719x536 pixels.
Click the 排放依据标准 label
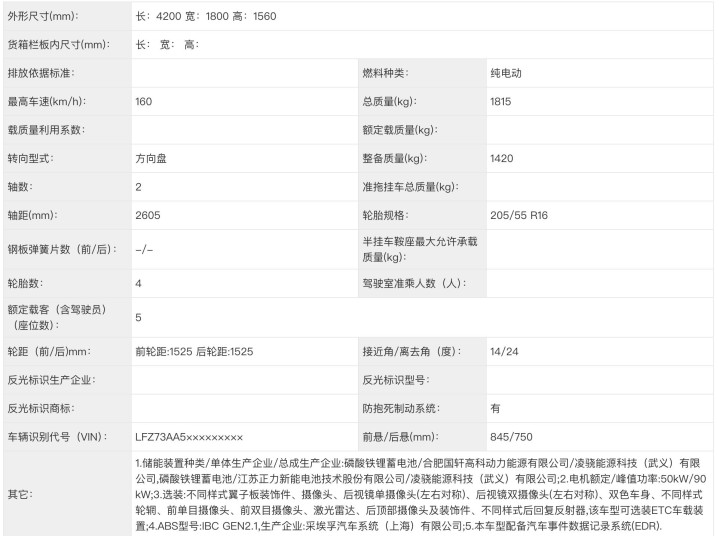click(x=41, y=73)
